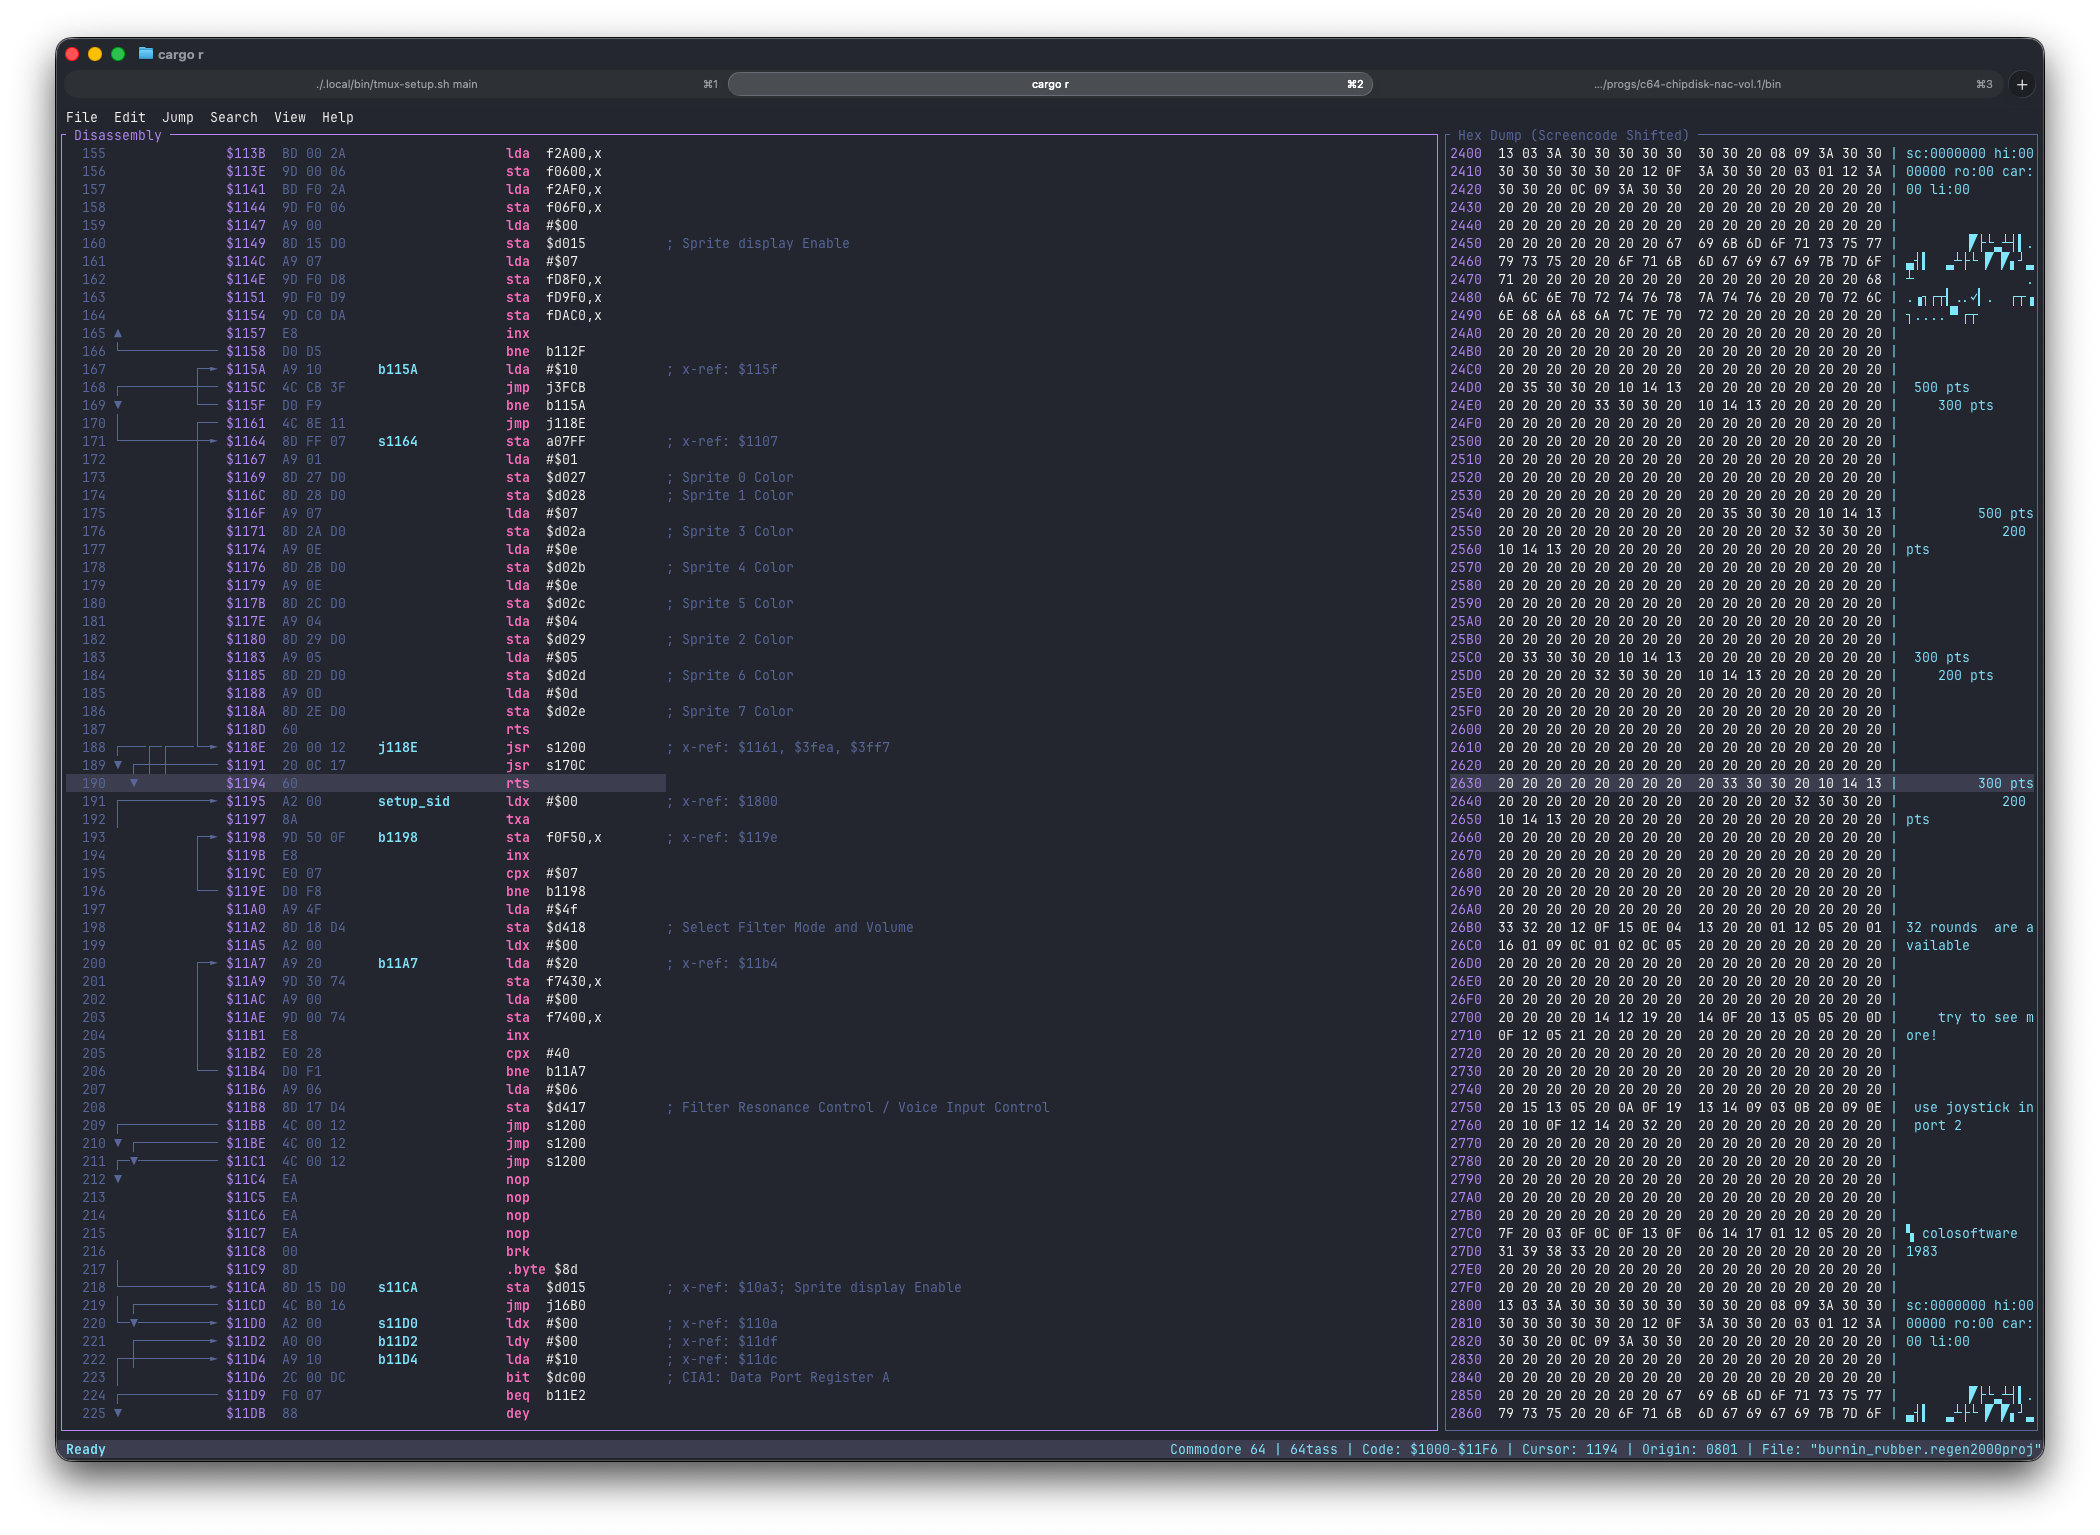Image resolution: width=2100 pixels, height=1535 pixels.
Task: Open the Jump menu
Action: (177, 117)
